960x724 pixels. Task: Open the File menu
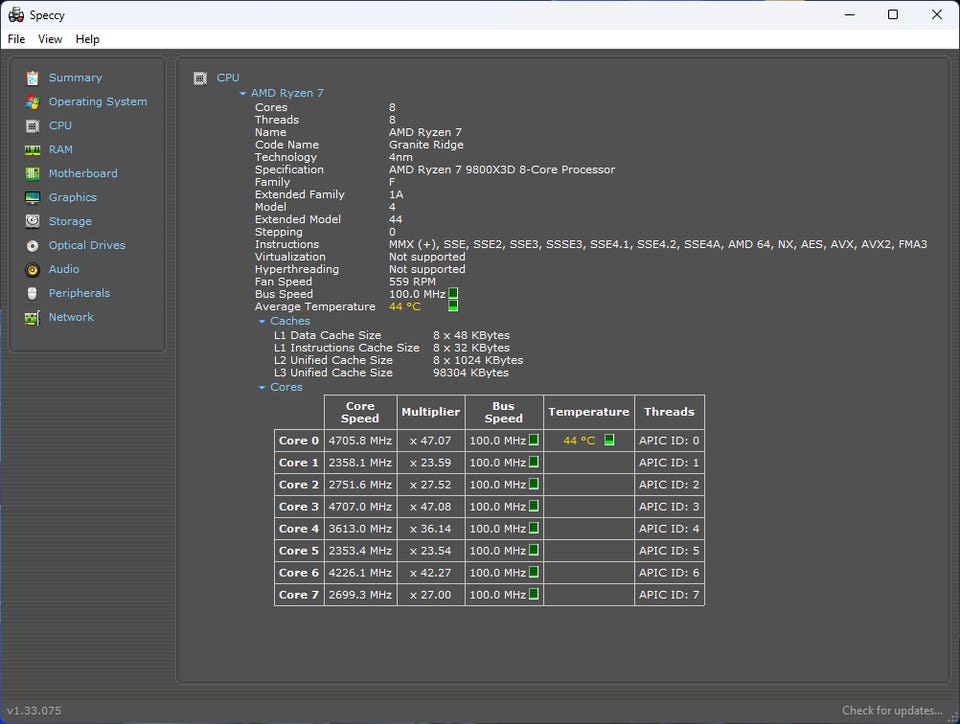pyautogui.click(x=16, y=39)
